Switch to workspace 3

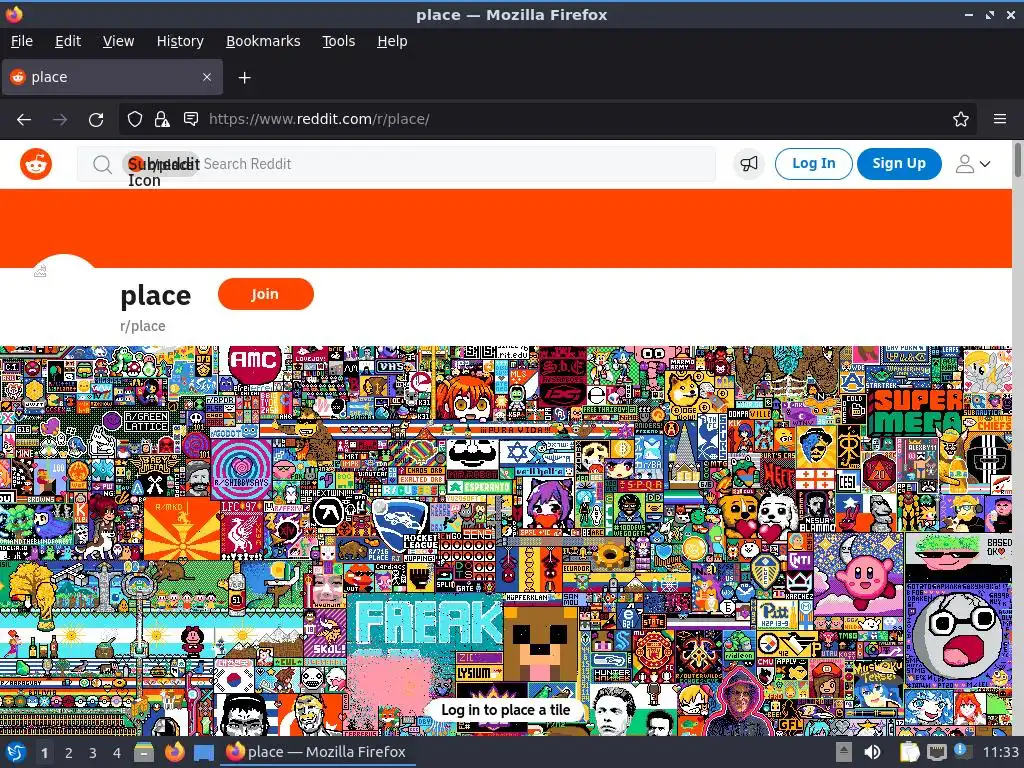coord(93,753)
